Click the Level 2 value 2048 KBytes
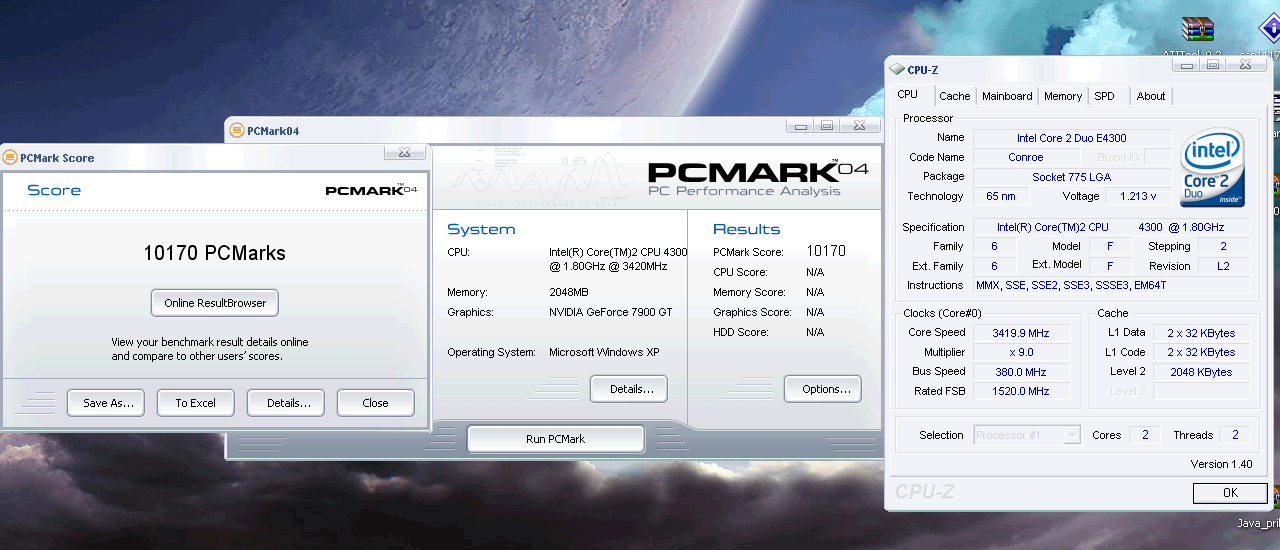Screen dimensions: 1280x550 point(1201,372)
